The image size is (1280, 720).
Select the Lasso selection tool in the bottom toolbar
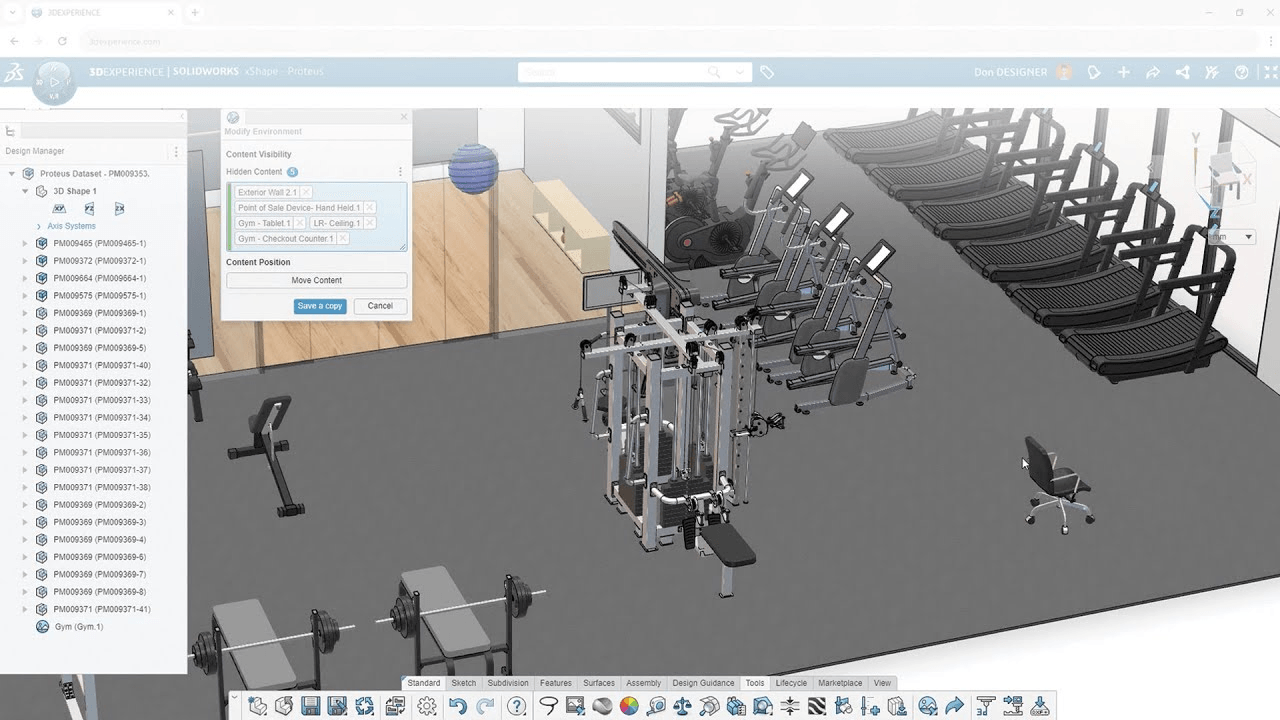pos(549,706)
